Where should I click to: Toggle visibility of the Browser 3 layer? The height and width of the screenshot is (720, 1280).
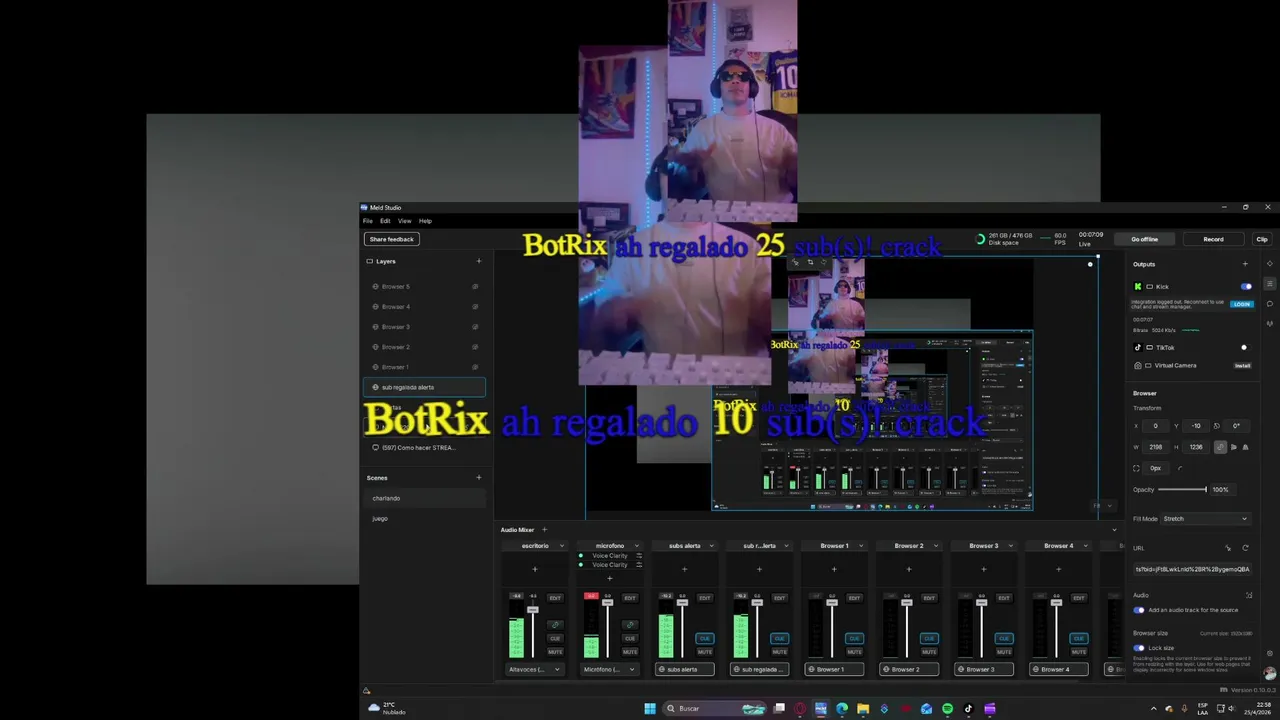pos(475,327)
